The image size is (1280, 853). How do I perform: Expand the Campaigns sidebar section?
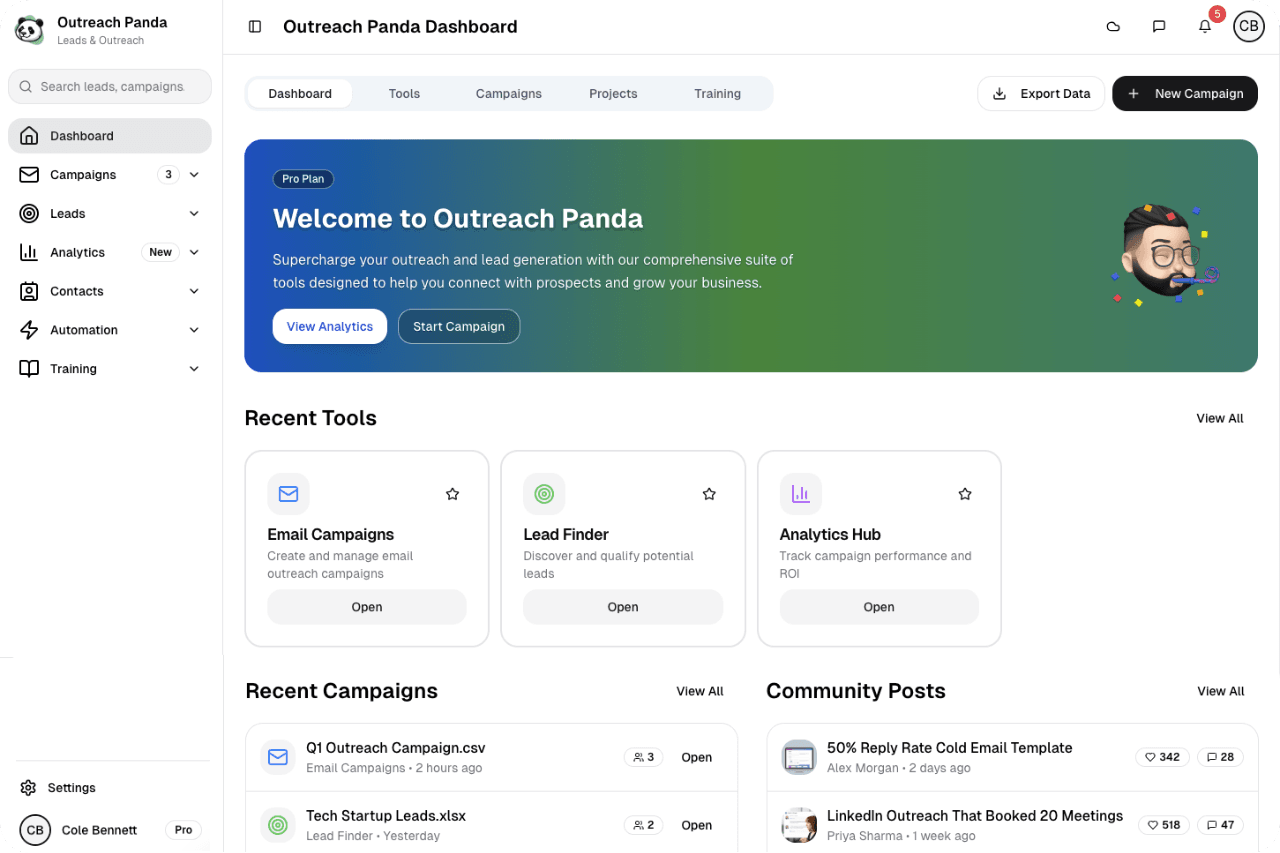(x=194, y=174)
